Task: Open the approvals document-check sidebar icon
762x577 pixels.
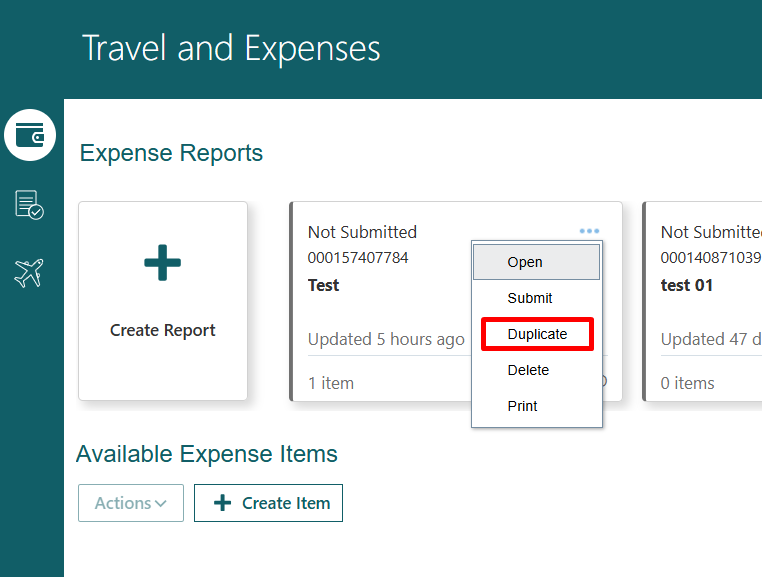Action: pos(29,205)
